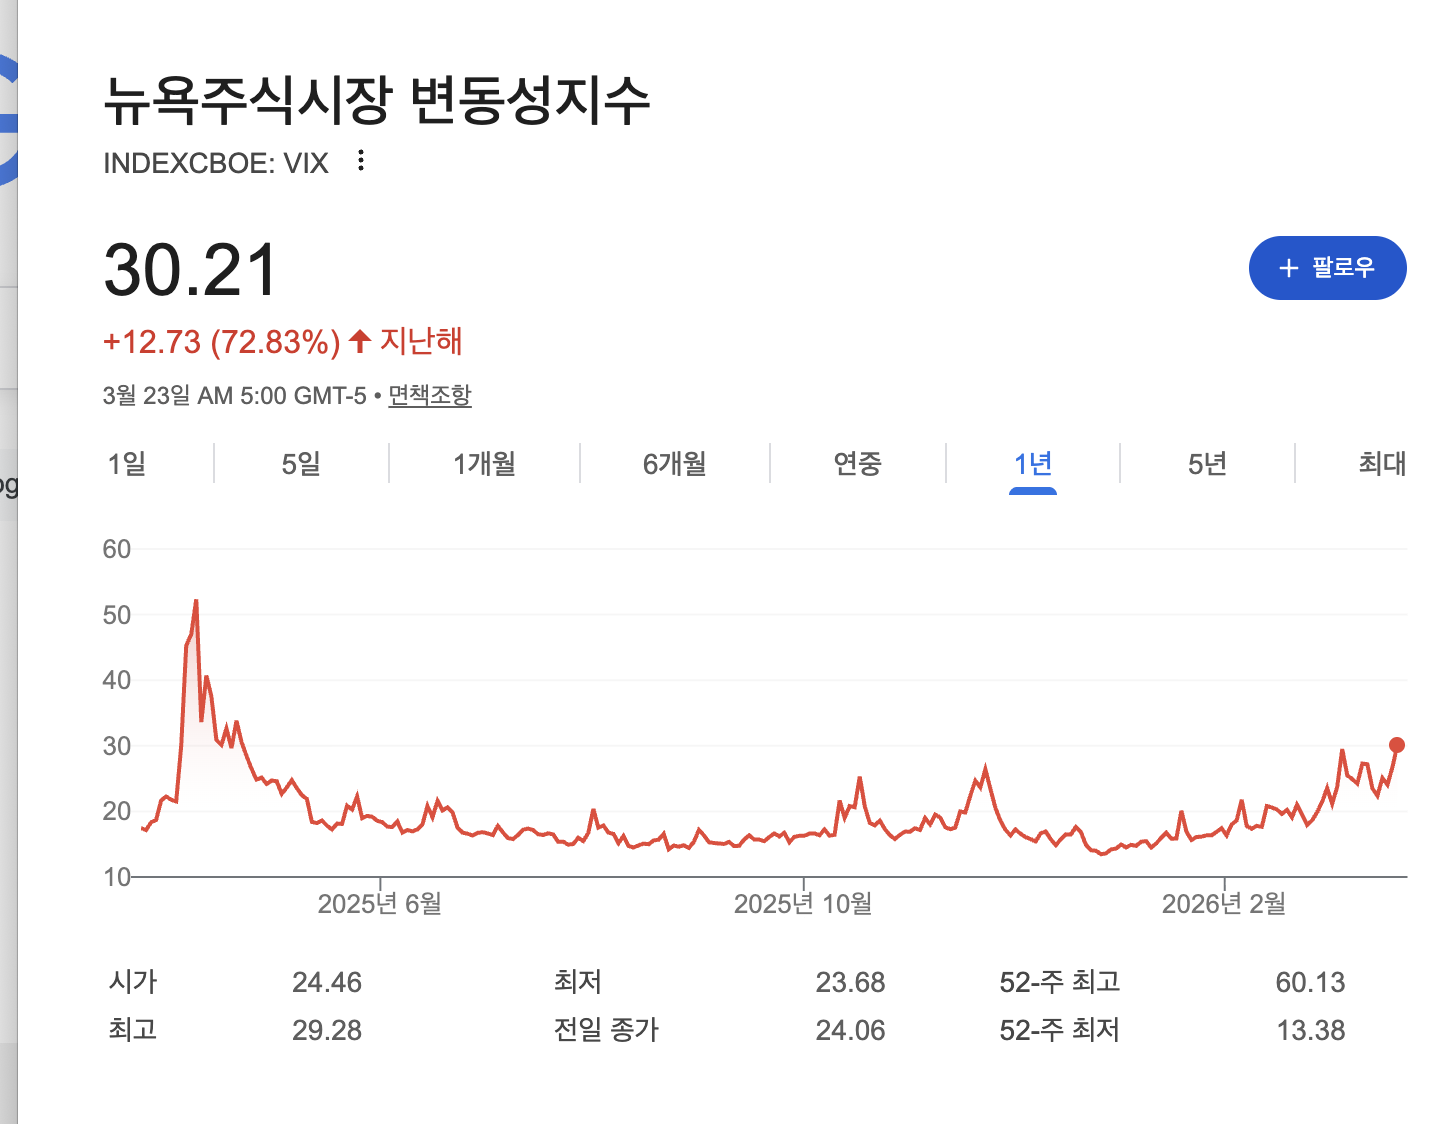1446x1124 pixels.
Task: Click the 52-주 최고 value 60.13
Action: point(1310,982)
